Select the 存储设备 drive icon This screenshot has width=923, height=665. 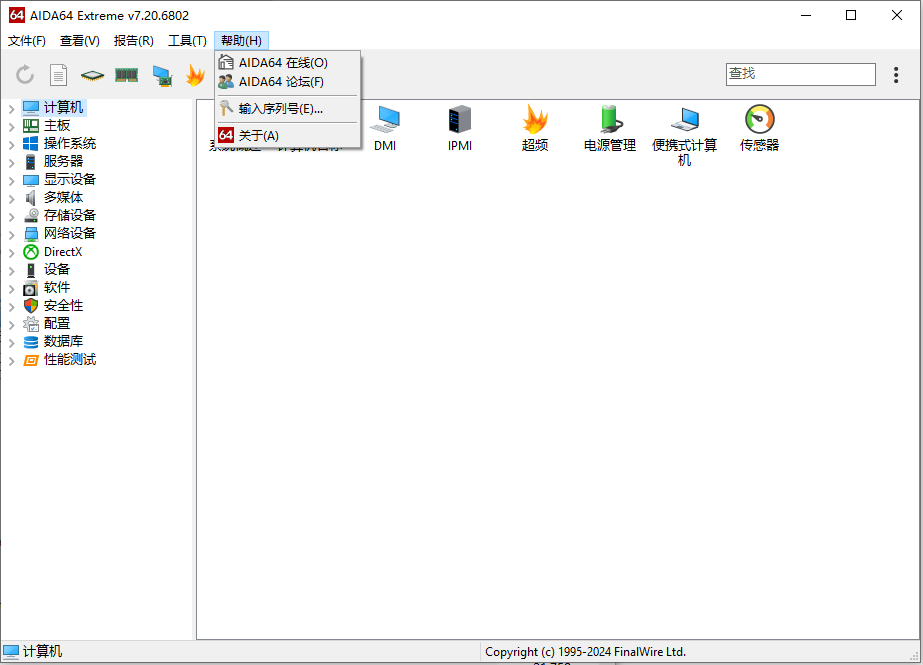[x=31, y=215]
